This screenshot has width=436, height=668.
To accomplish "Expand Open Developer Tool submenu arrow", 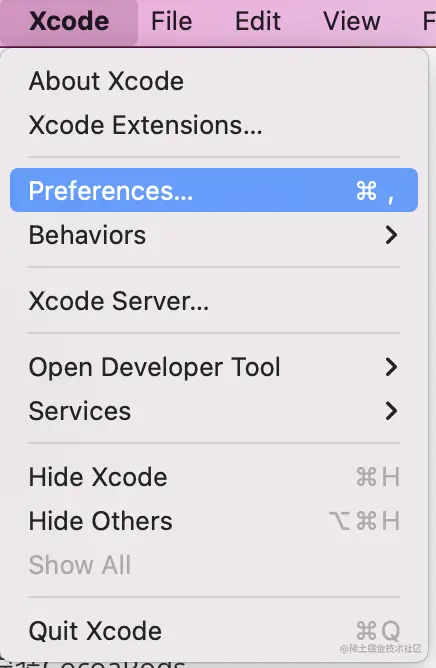I will (391, 367).
